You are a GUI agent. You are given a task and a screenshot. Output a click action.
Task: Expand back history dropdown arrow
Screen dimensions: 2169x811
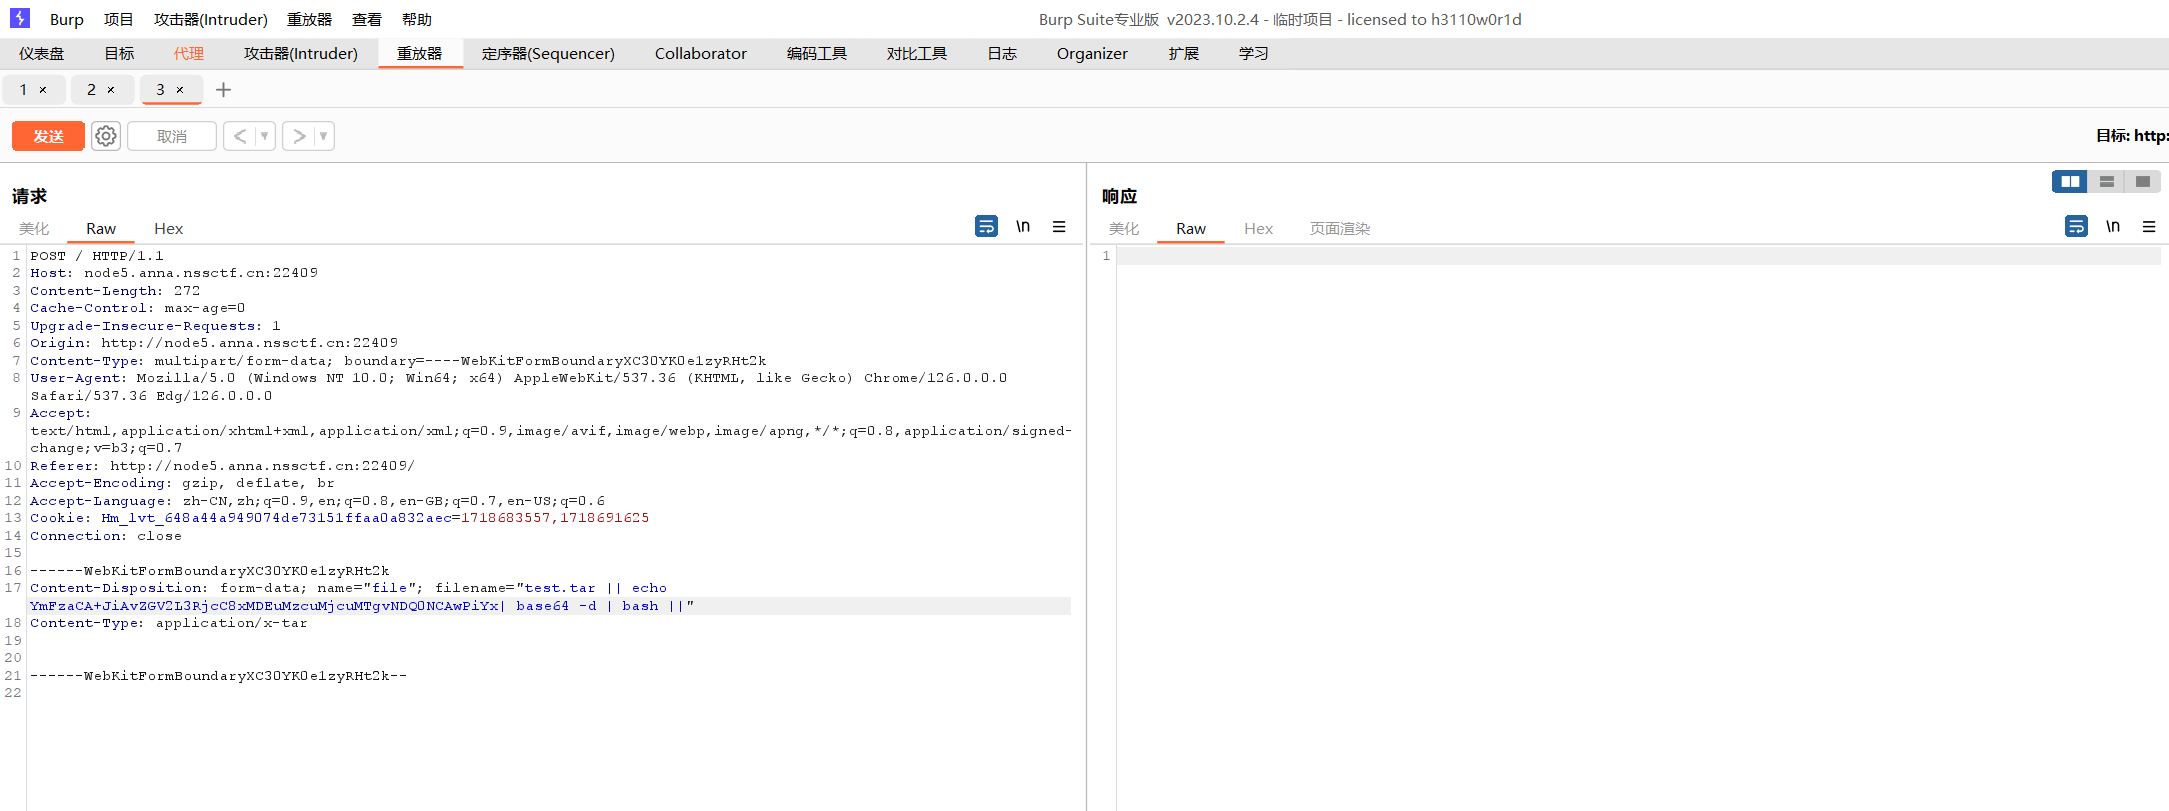265,136
